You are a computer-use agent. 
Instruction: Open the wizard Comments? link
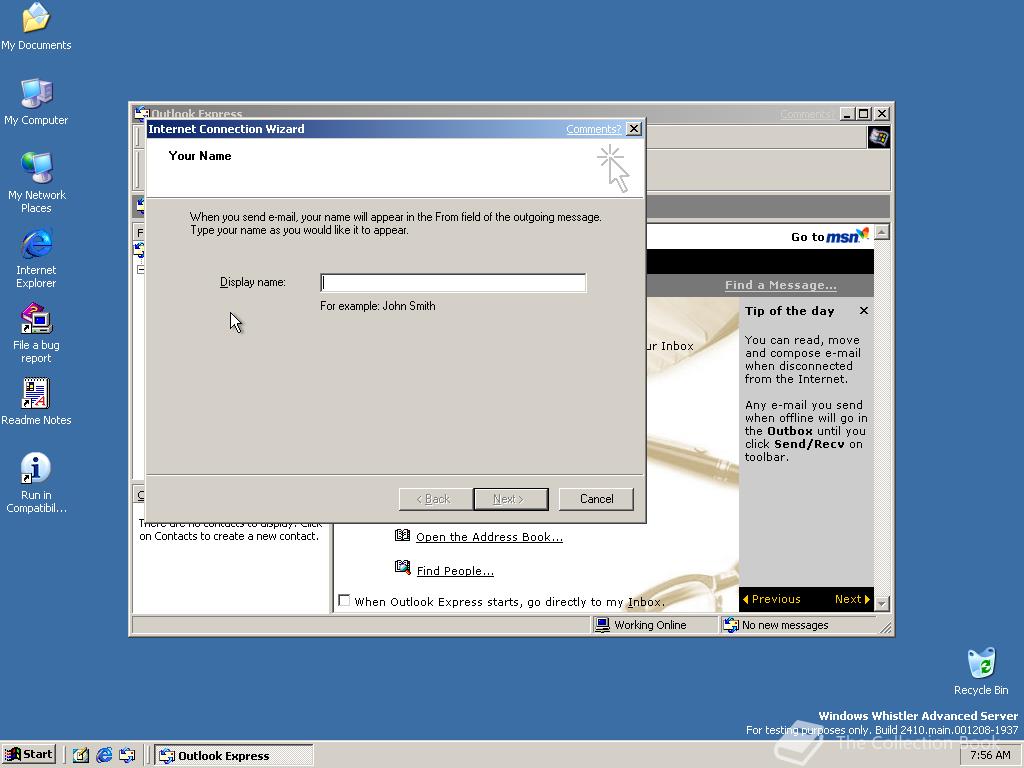point(593,129)
